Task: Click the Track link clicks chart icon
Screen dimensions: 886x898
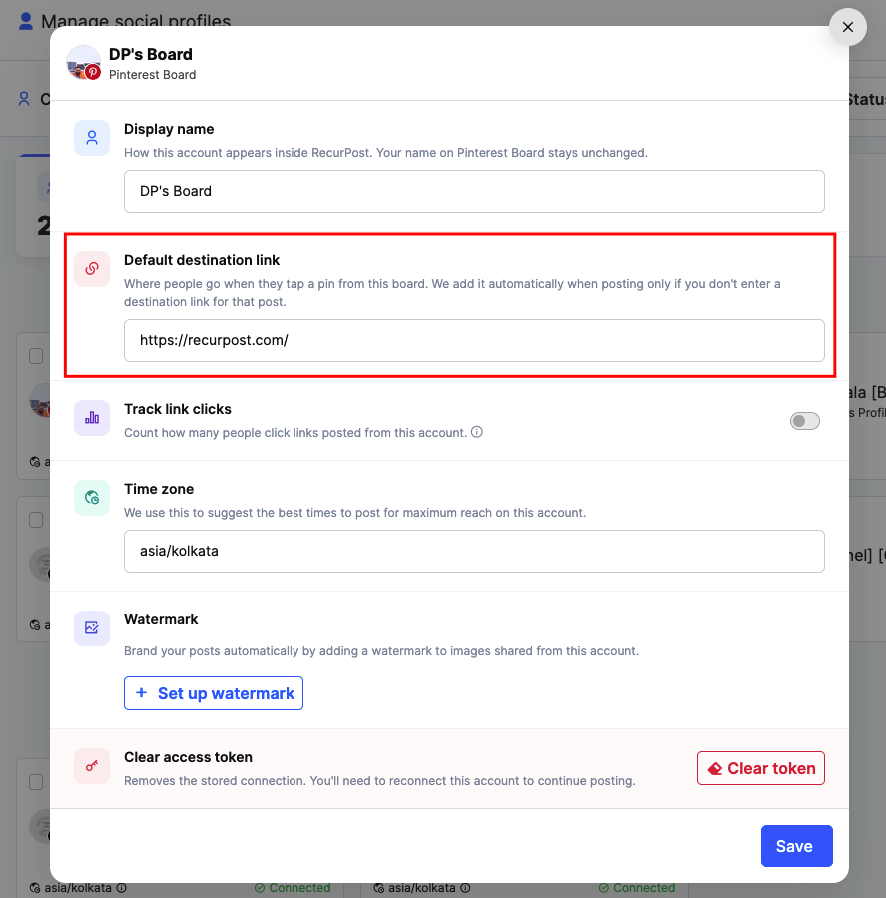Action: tap(92, 418)
